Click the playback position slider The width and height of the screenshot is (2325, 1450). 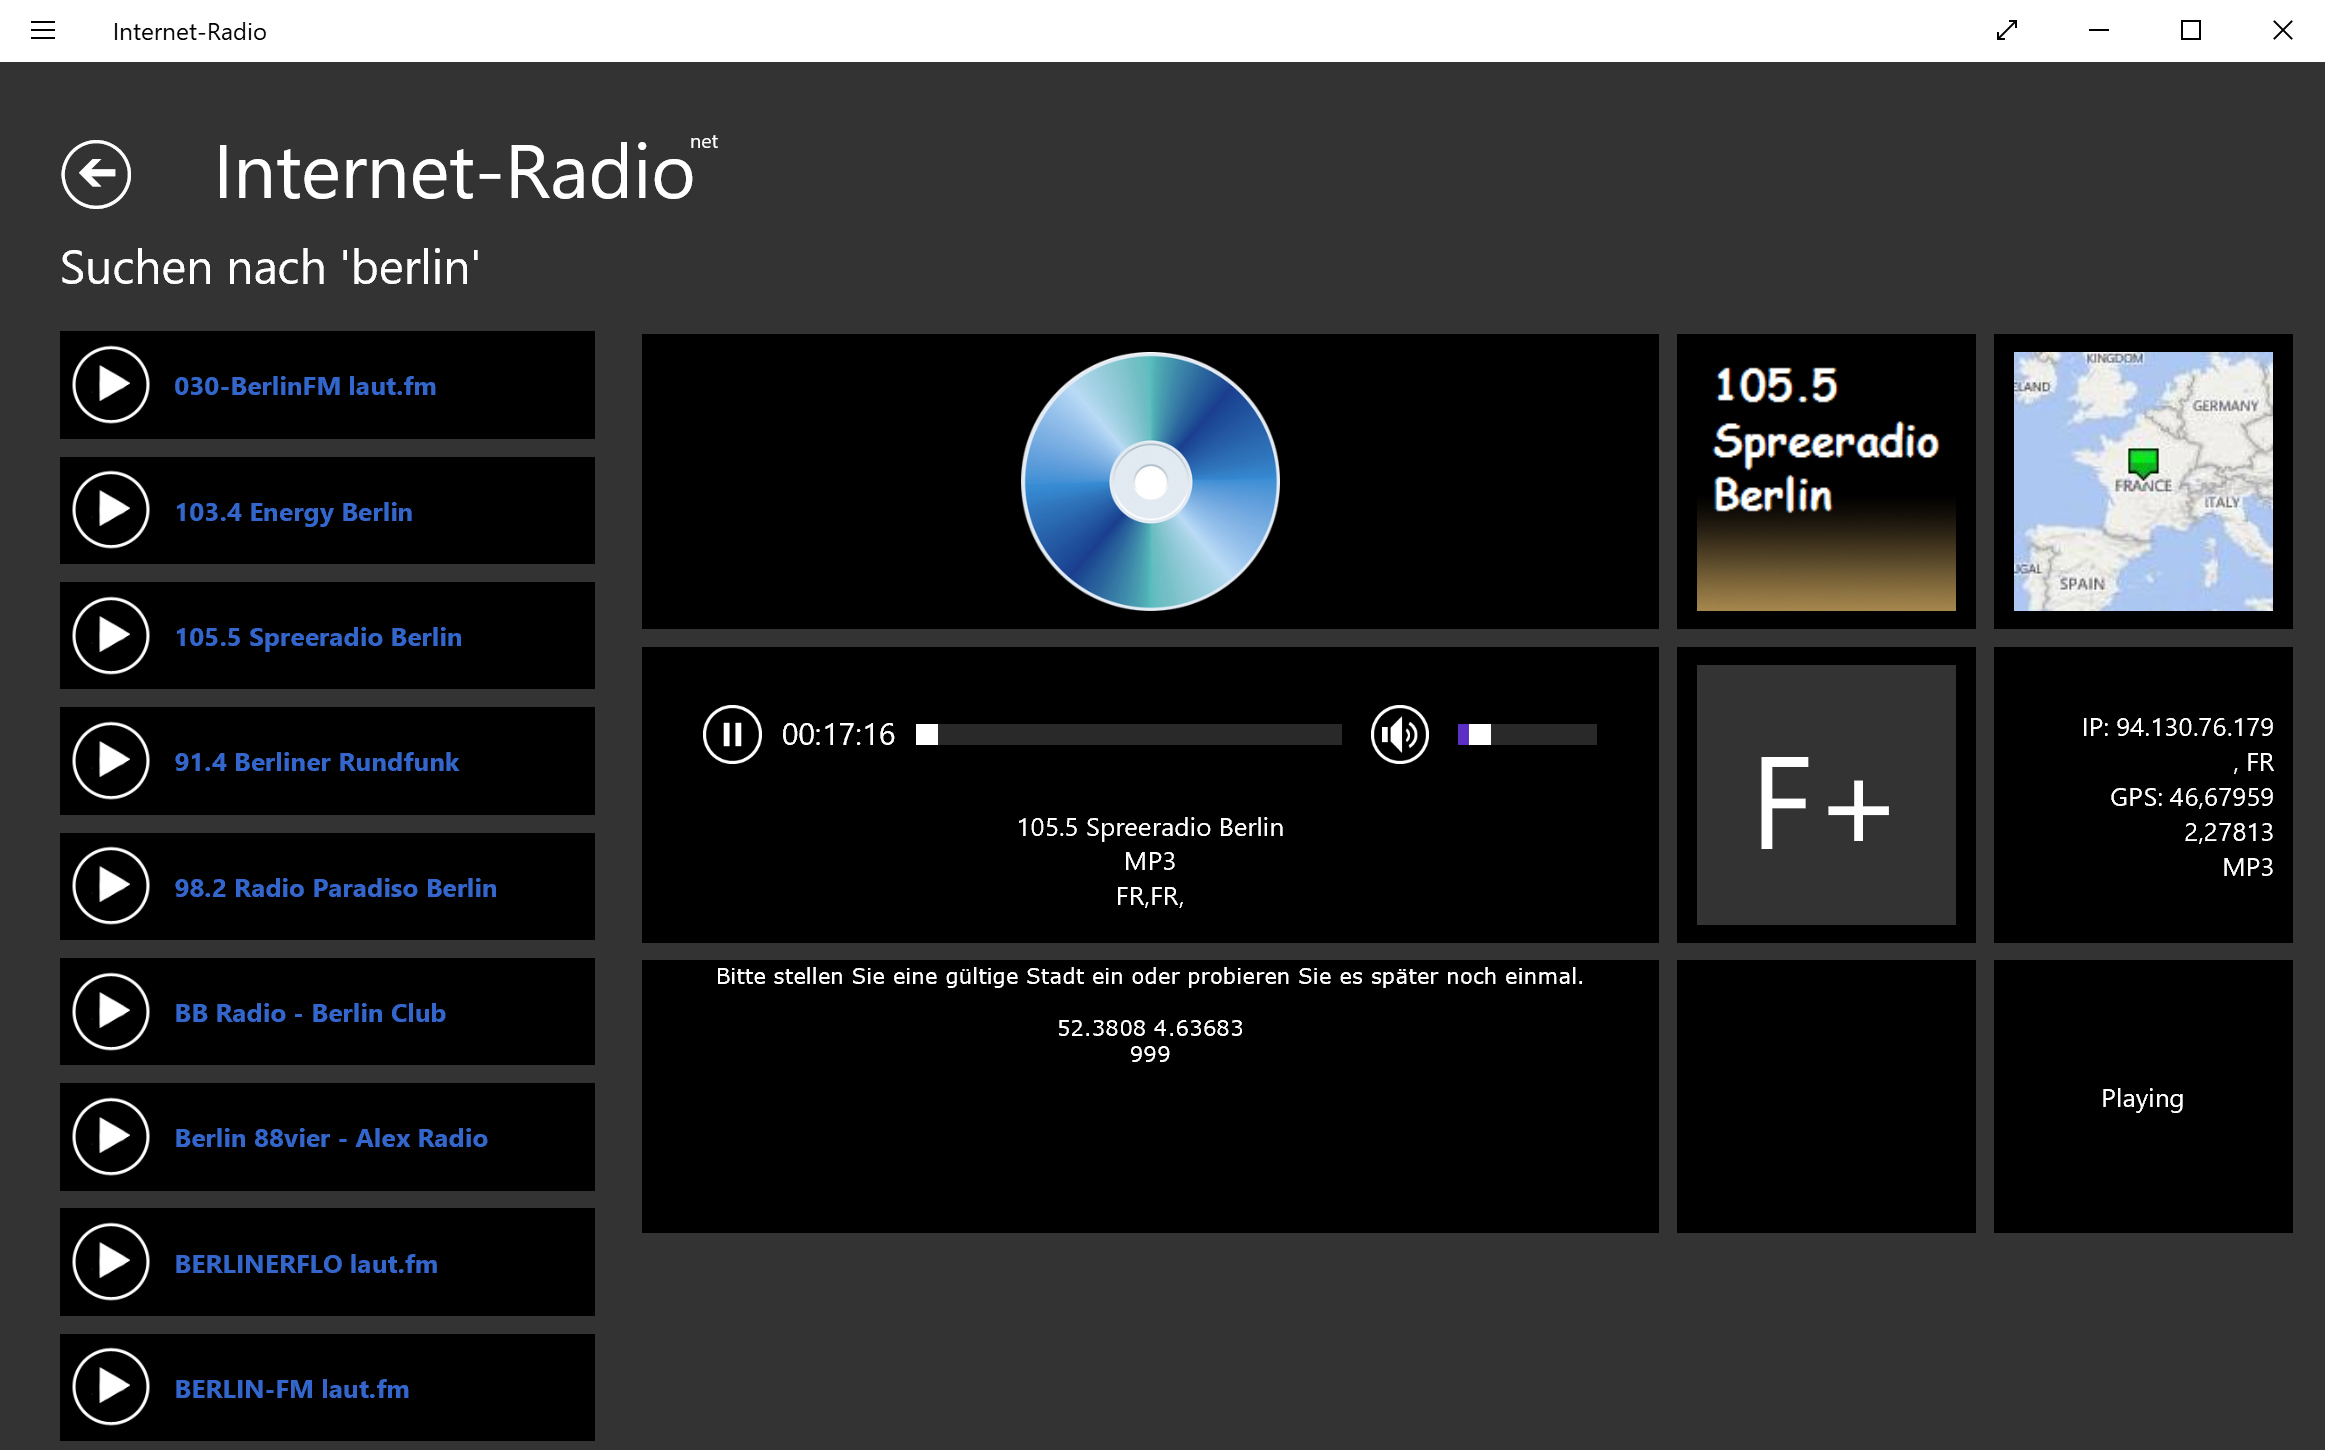pyautogui.click(x=1129, y=735)
